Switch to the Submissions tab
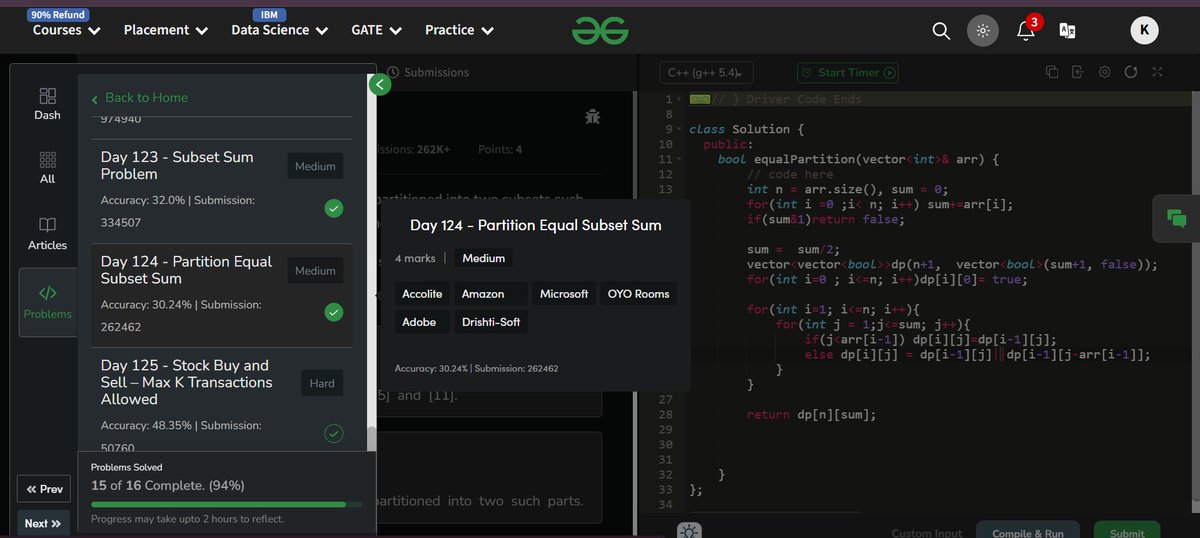The image size is (1200, 538). tap(428, 72)
